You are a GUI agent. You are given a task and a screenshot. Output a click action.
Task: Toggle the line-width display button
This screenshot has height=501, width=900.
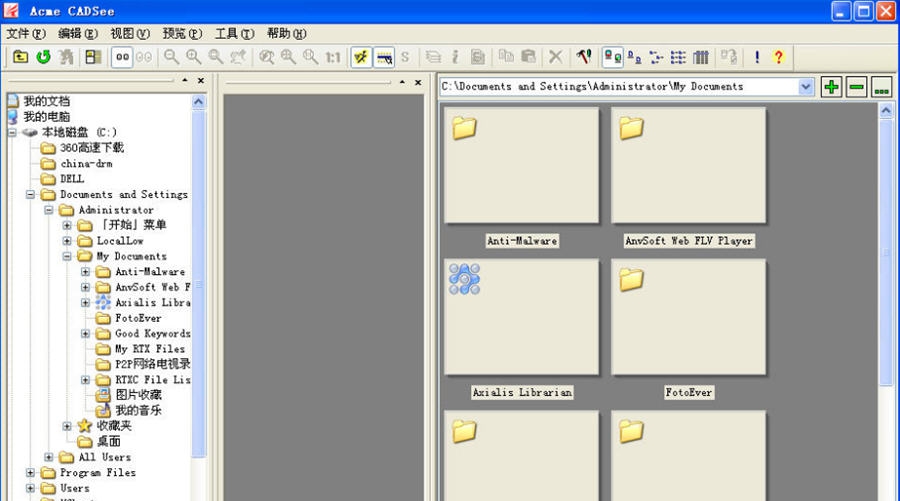[x=384, y=57]
